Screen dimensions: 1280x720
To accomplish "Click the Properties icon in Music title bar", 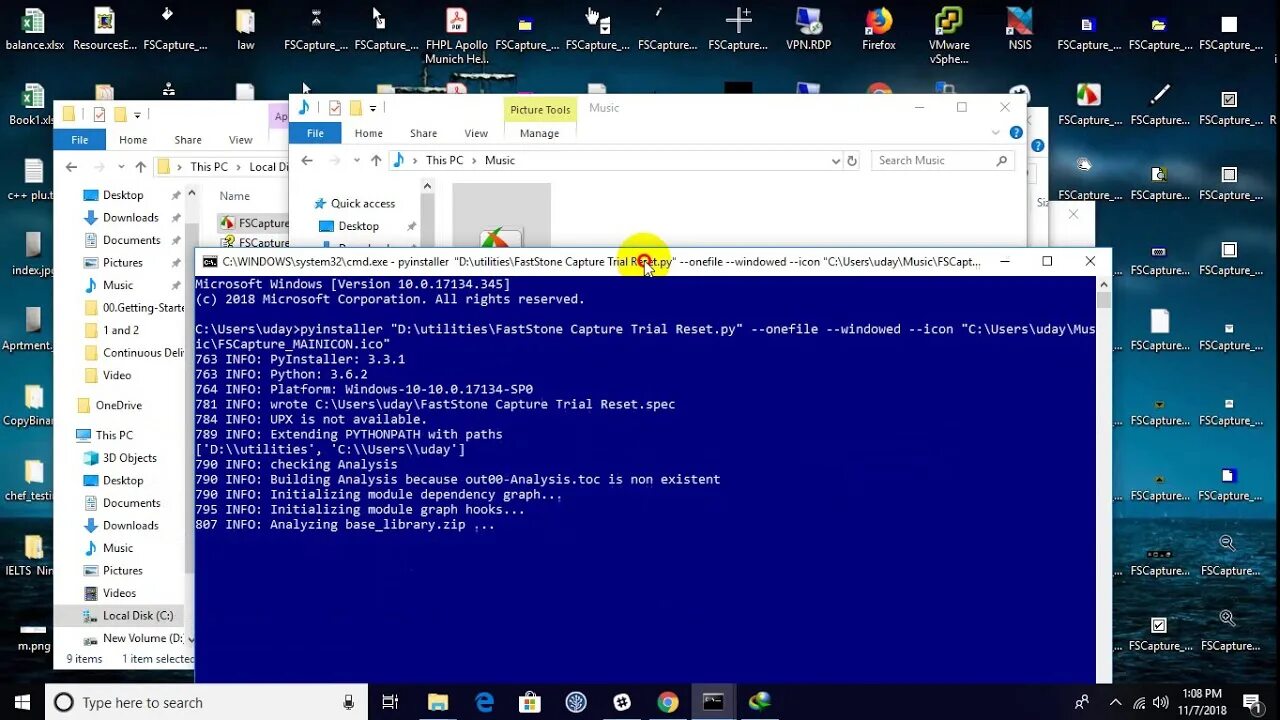I will click(x=335, y=107).
